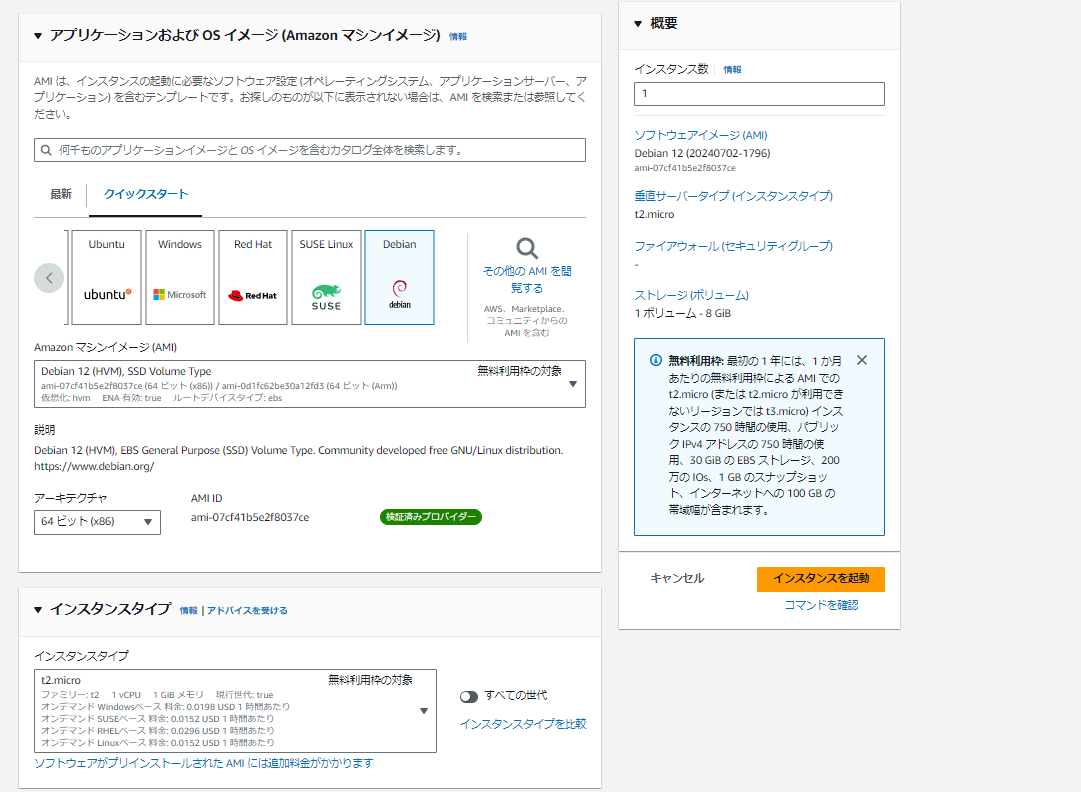Open the Debian 12 AMI dropdown
The height and width of the screenshot is (792, 1081).
pyautogui.click(x=310, y=384)
